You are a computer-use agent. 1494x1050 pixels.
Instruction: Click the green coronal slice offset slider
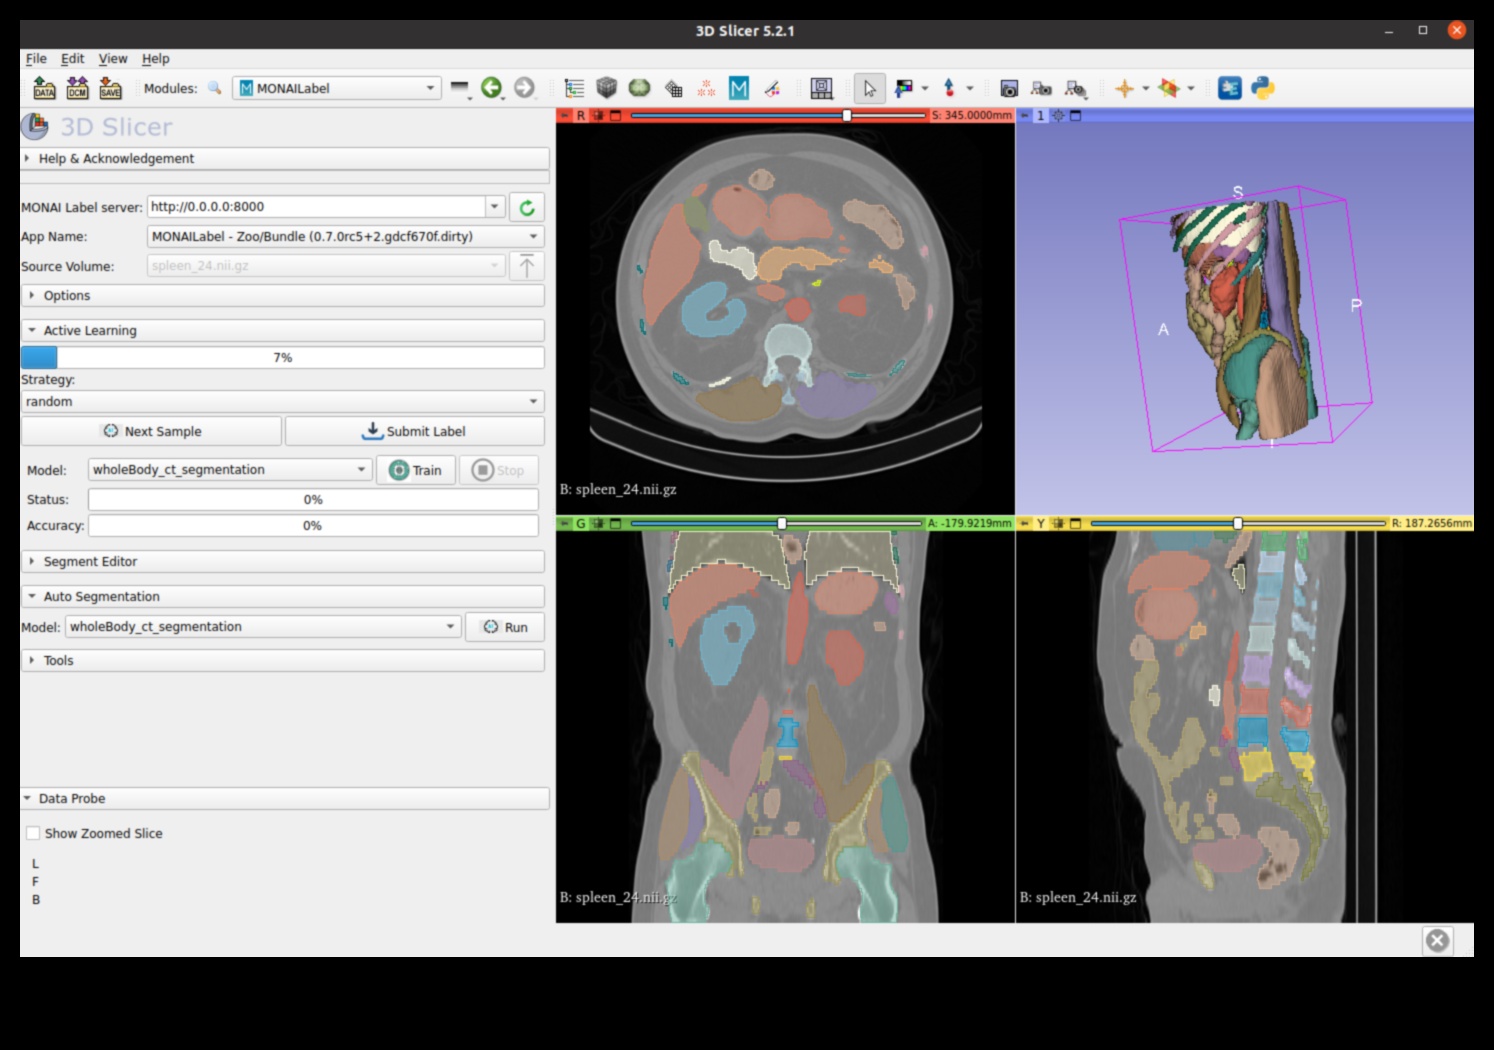[x=782, y=523]
